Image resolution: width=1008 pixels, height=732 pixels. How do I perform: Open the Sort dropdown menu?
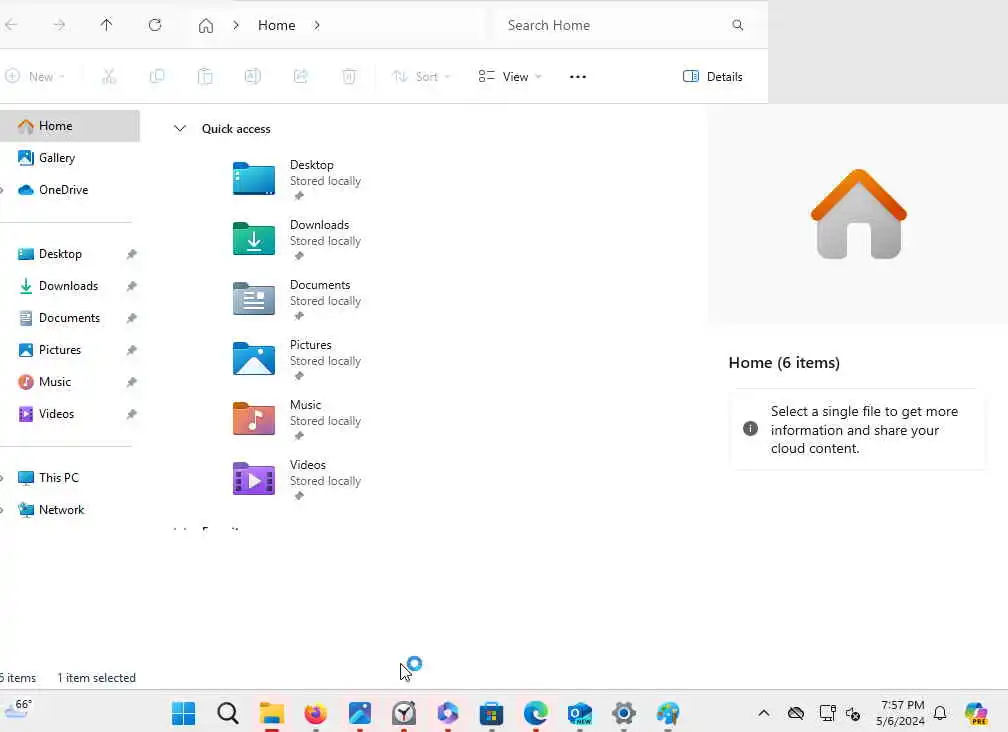(421, 76)
